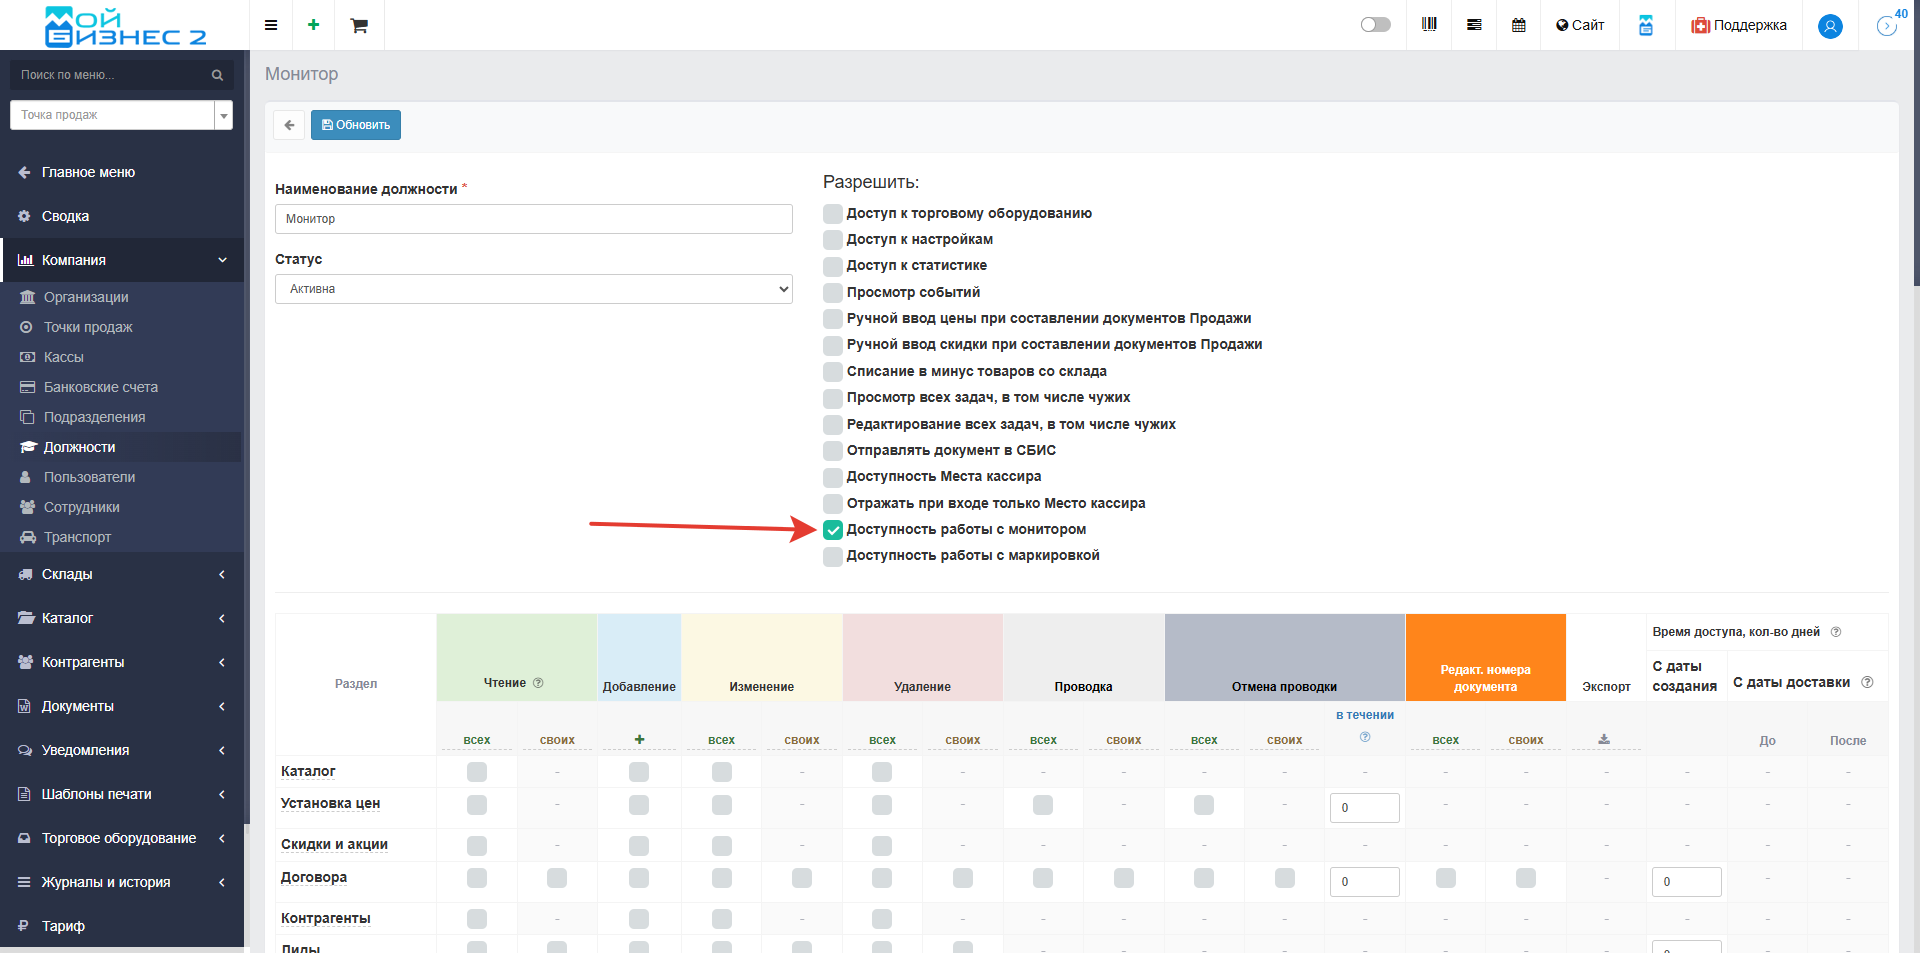Open the Поддержка link
Image resolution: width=1920 pixels, height=953 pixels.
1739,25
